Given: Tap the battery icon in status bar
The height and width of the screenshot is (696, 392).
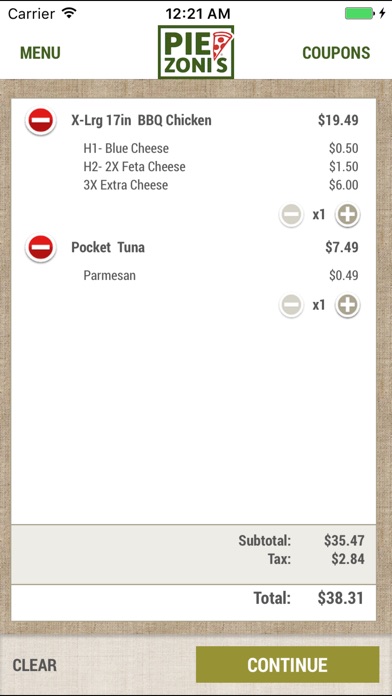Looking at the screenshot, I should [x=360, y=13].
